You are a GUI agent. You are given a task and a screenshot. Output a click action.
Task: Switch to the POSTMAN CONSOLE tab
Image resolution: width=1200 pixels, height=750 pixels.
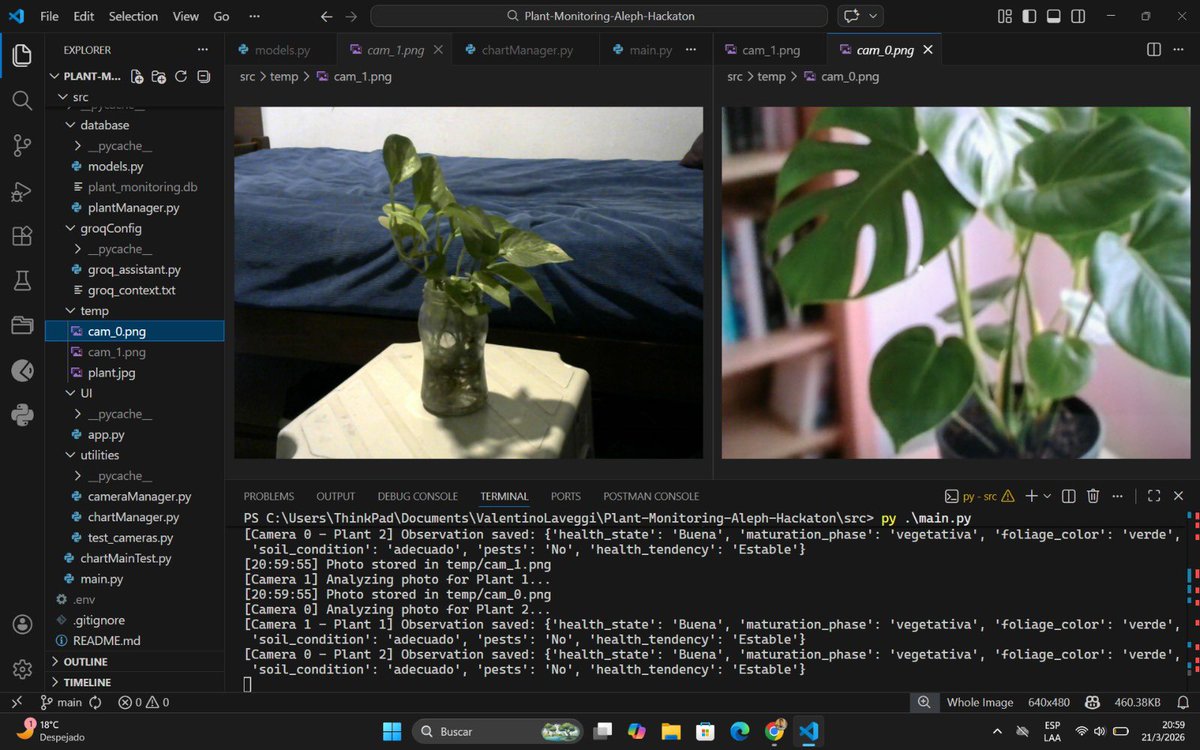pos(651,496)
